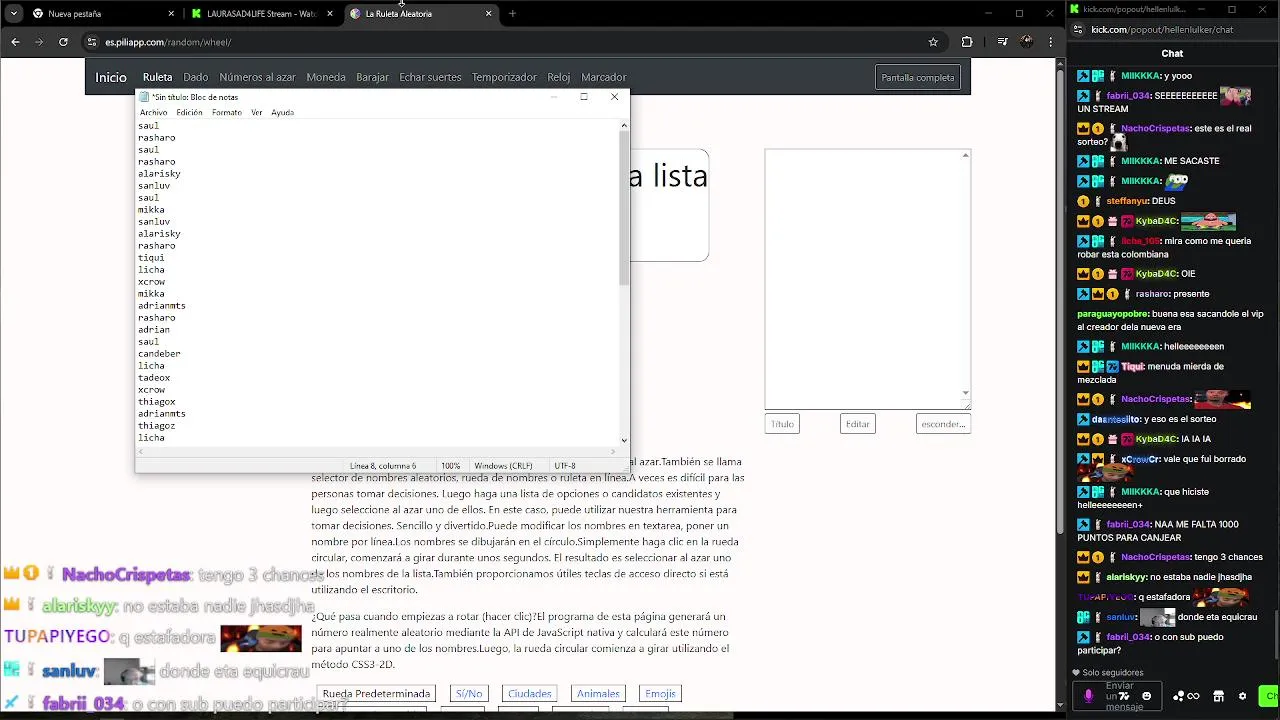Click the '100%' zoom status entry

(451, 466)
